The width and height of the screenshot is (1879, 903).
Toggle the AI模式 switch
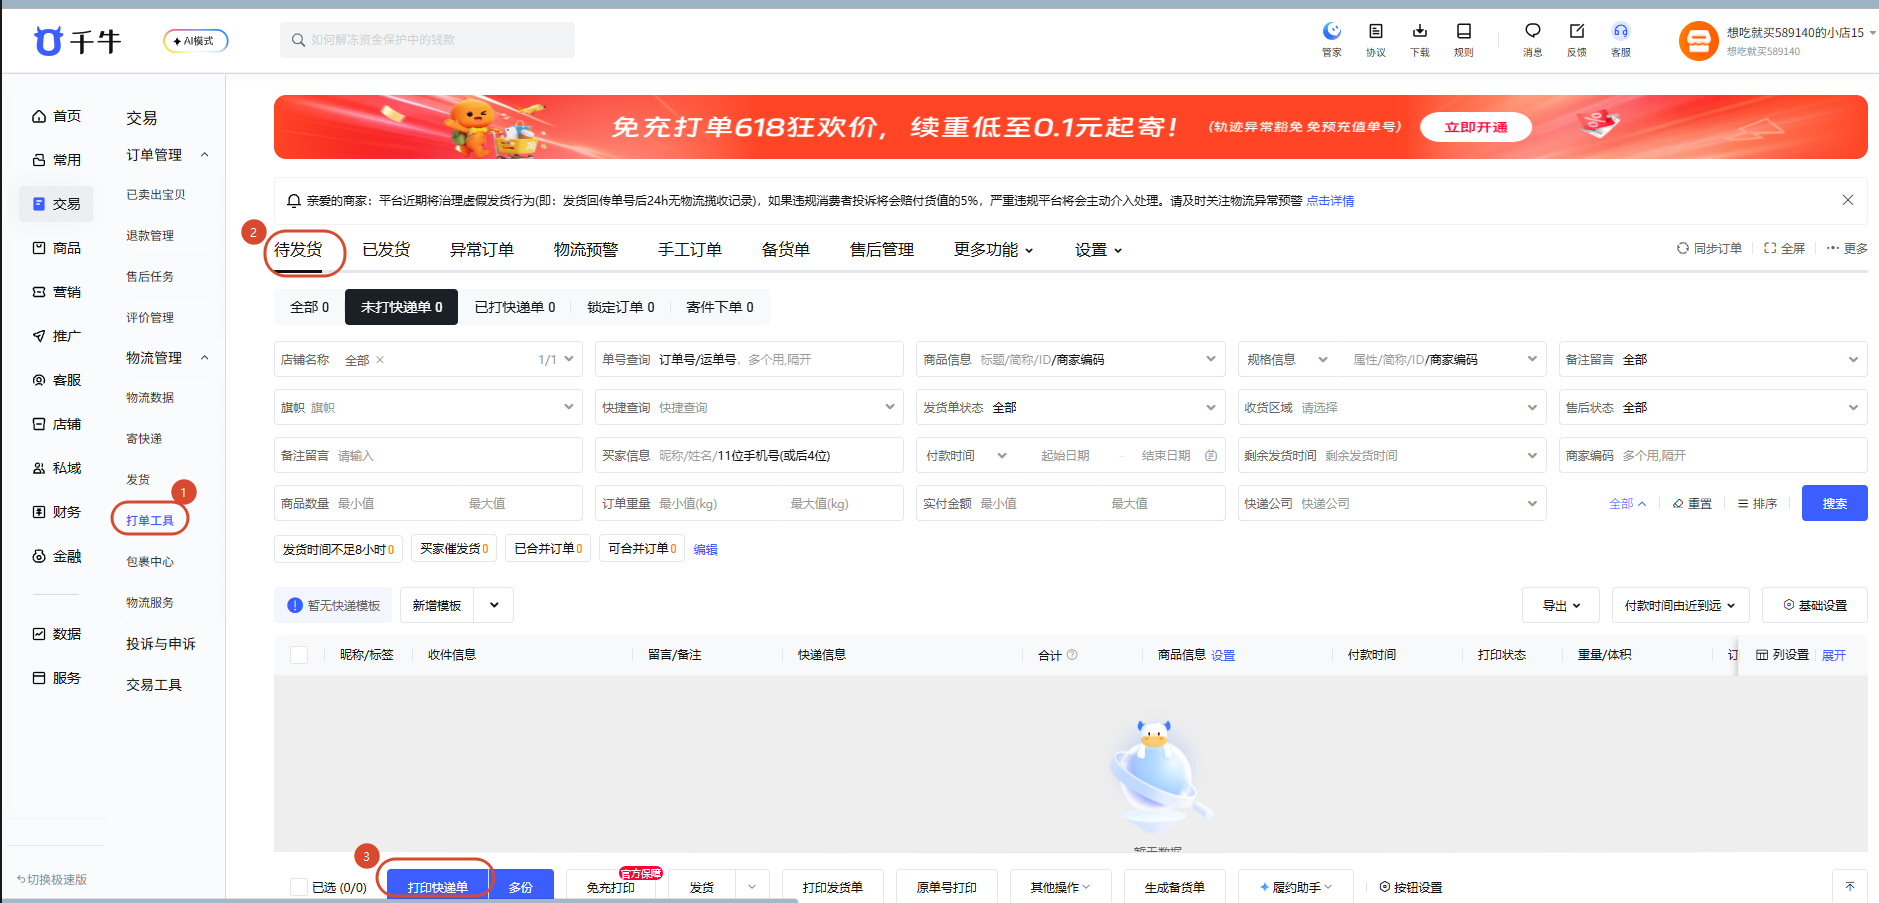196,41
